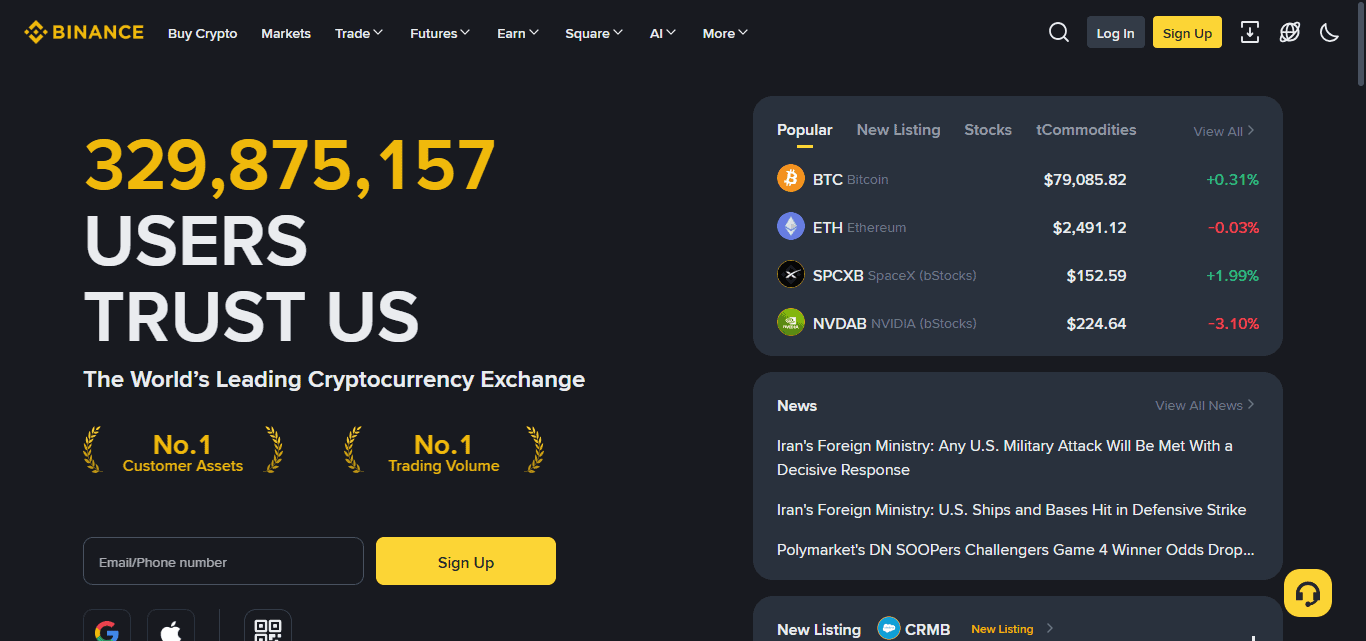Click the CRMB token icon

coord(889,628)
